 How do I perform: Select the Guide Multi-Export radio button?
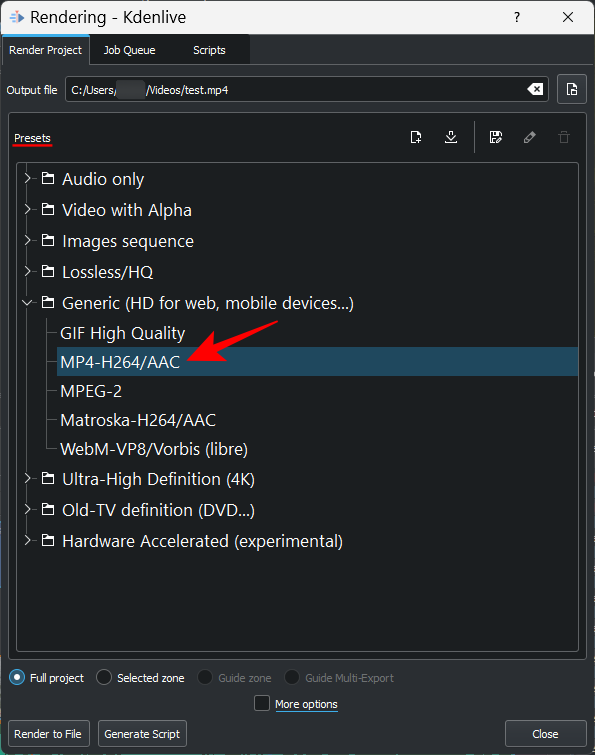292,677
